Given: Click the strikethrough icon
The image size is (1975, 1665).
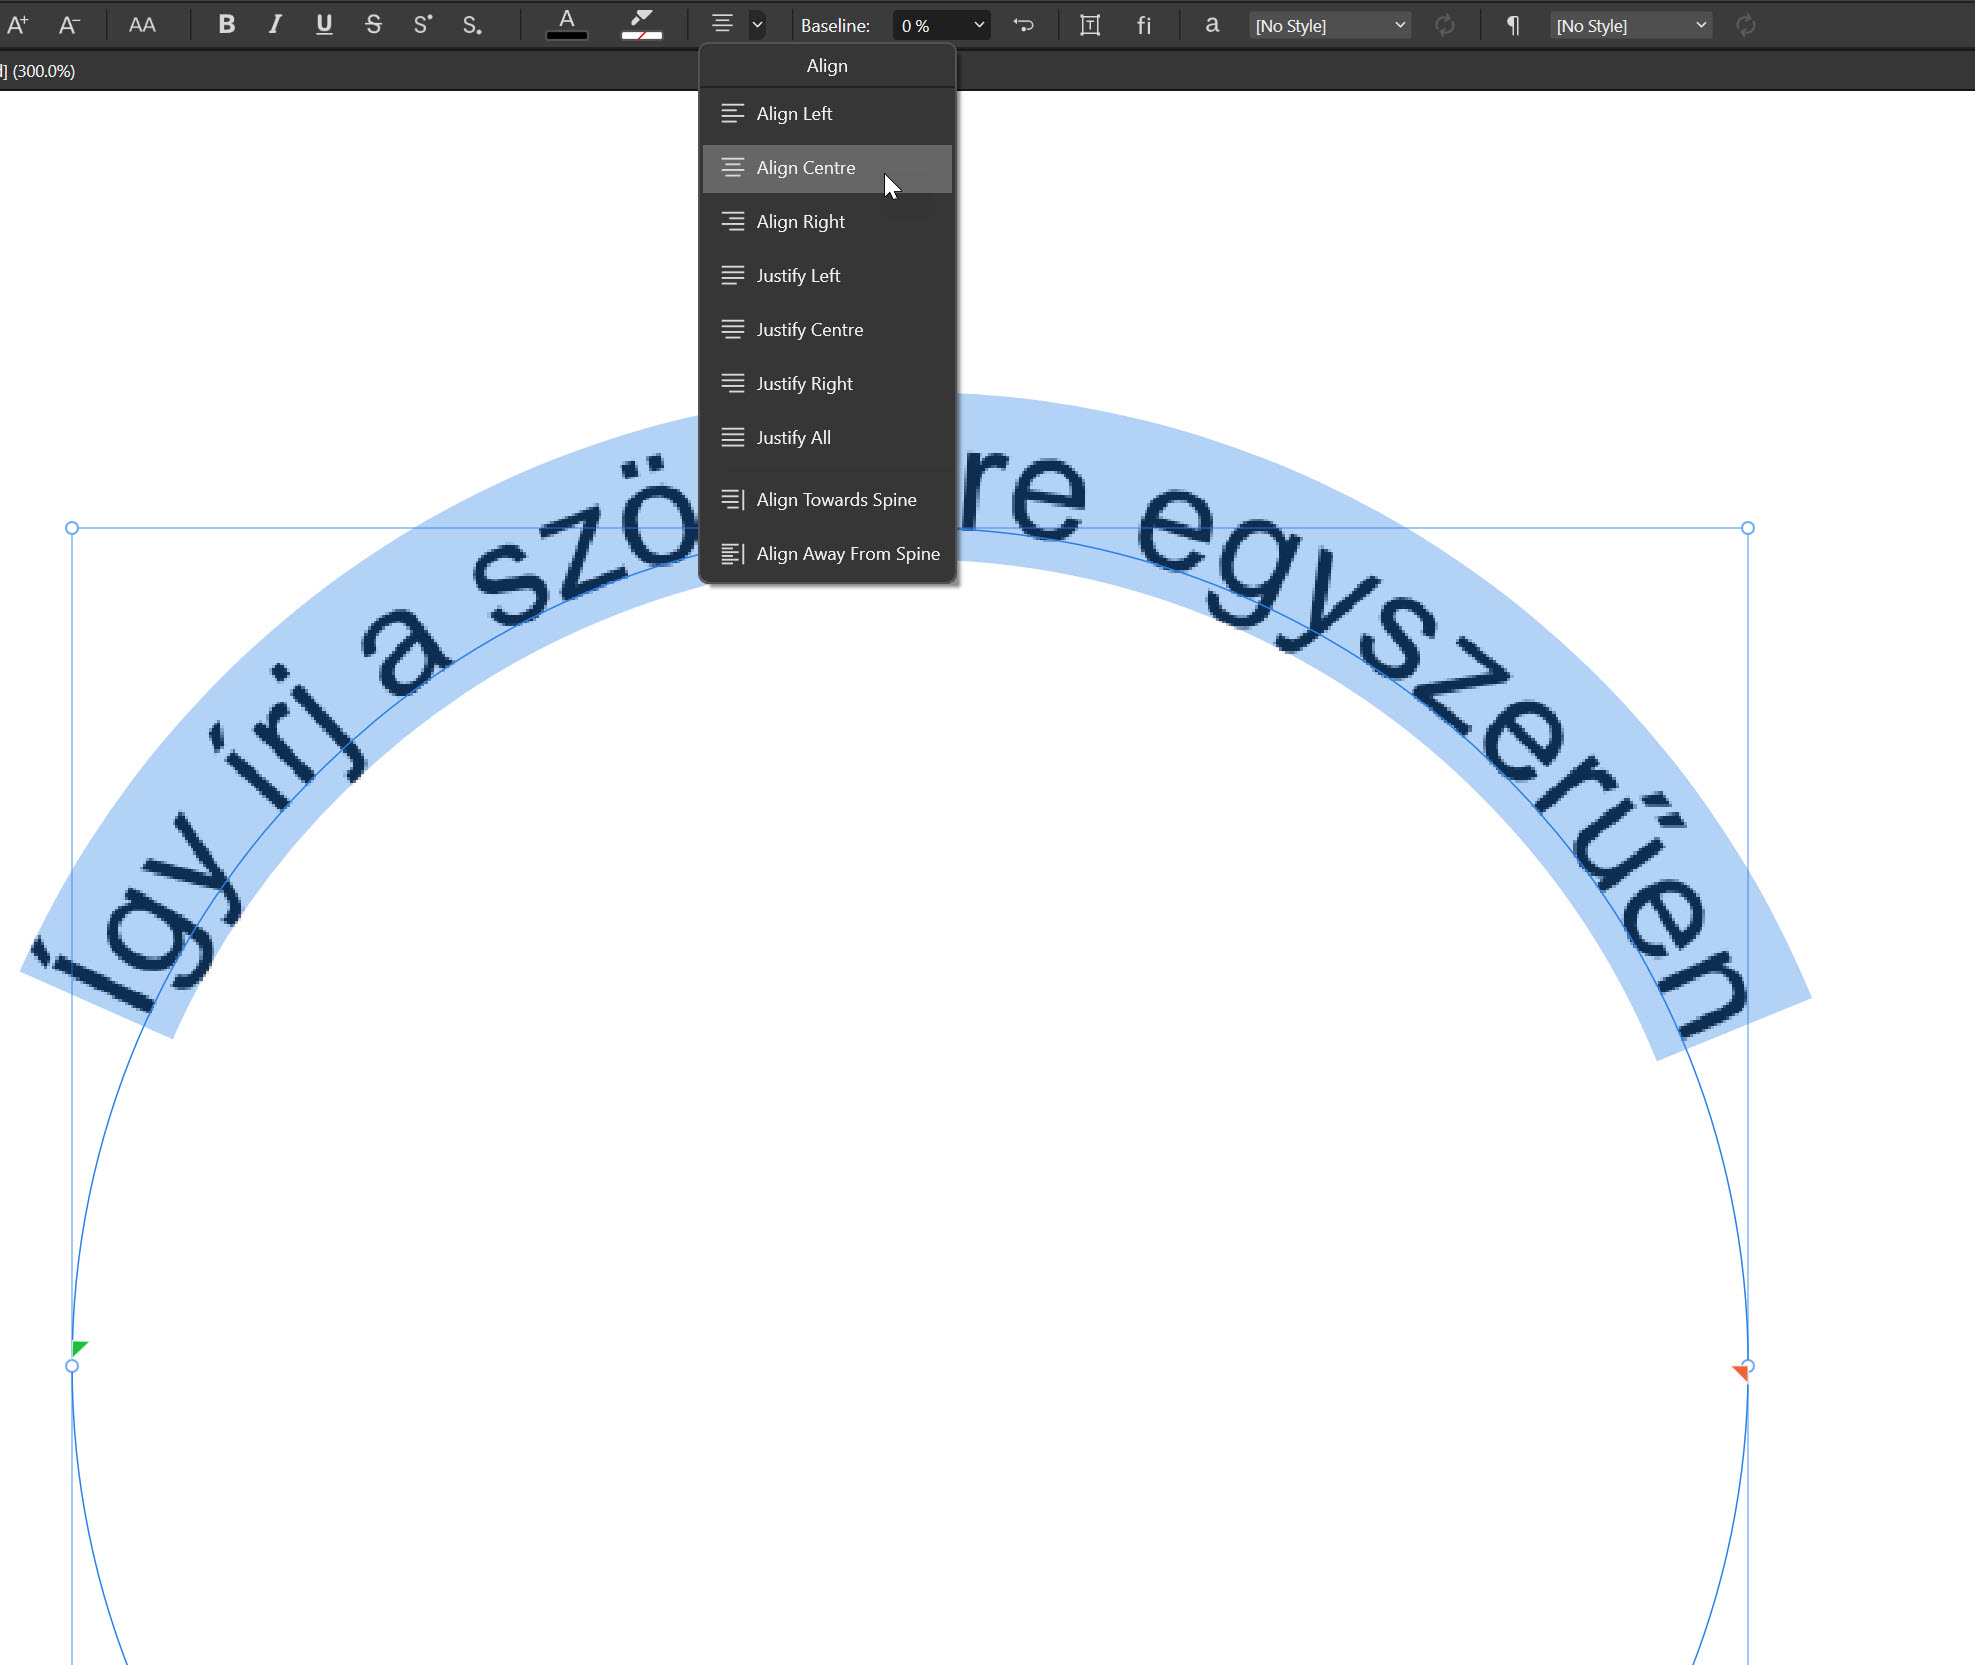Looking at the screenshot, I should [x=373, y=25].
